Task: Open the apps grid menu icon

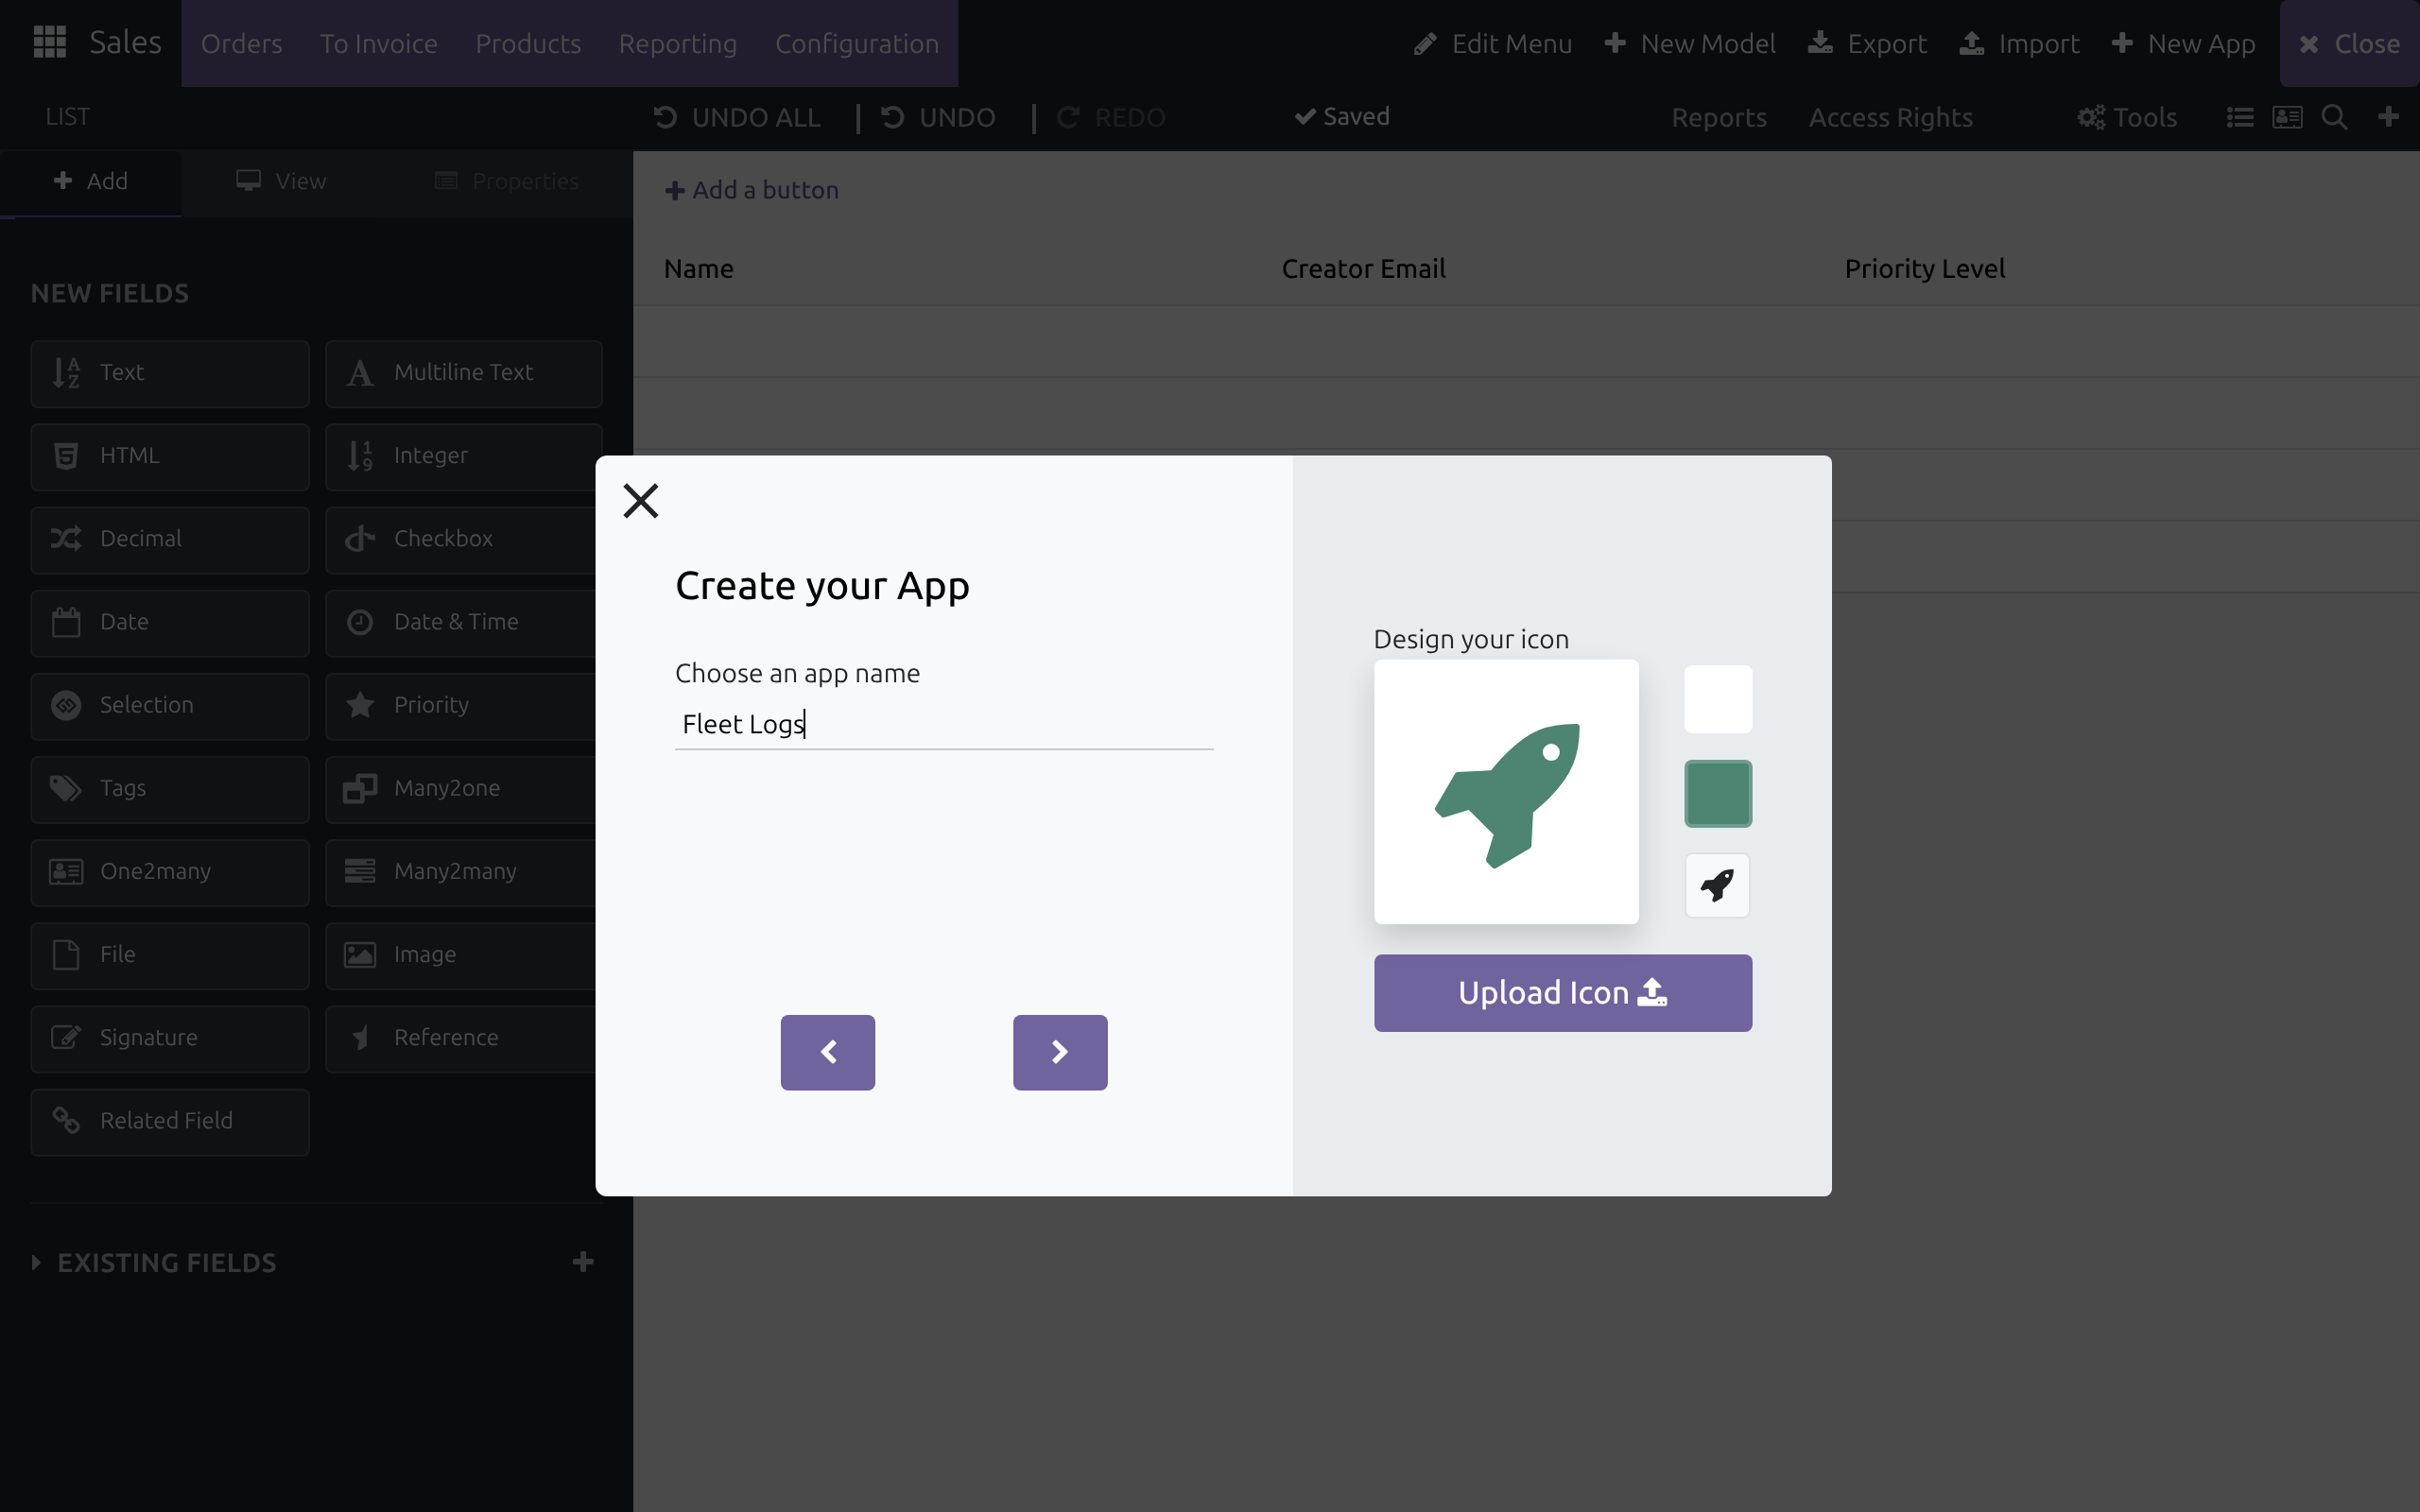Action: pyautogui.click(x=49, y=43)
